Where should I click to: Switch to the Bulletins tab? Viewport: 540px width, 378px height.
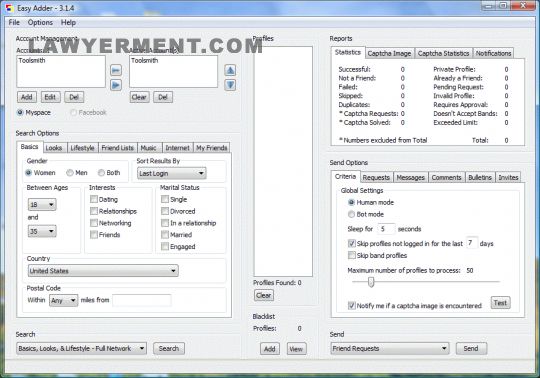coord(480,177)
